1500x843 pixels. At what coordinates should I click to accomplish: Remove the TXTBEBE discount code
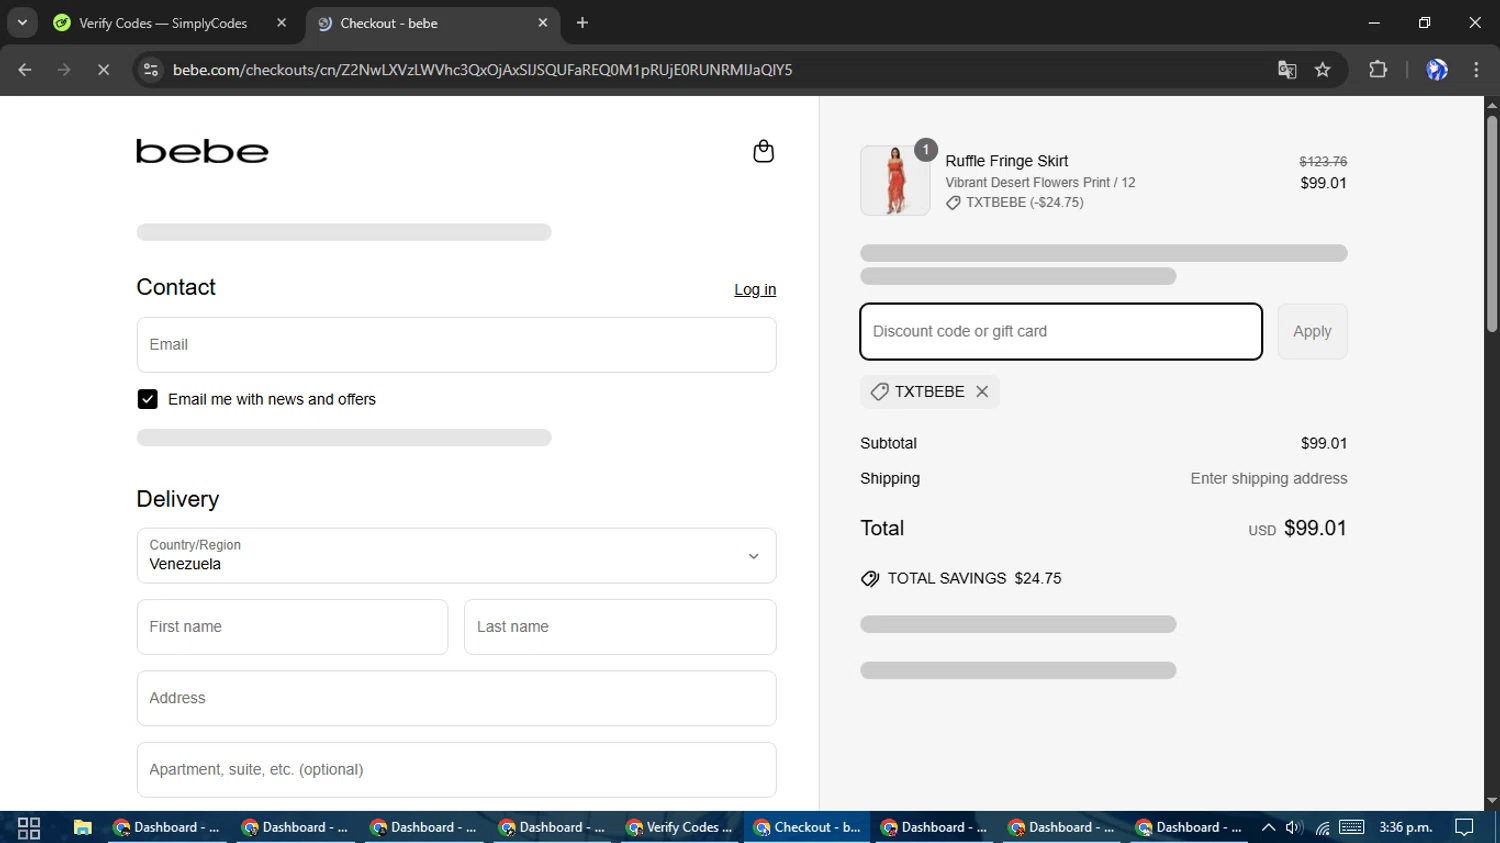click(982, 392)
